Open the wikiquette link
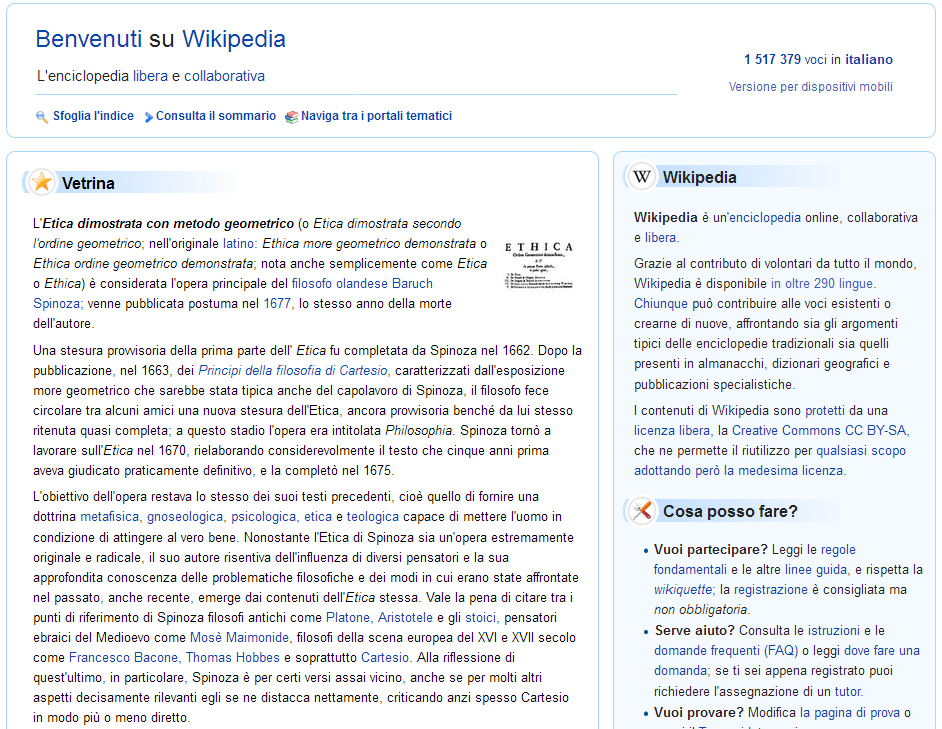The image size is (942, 729). pos(683,590)
